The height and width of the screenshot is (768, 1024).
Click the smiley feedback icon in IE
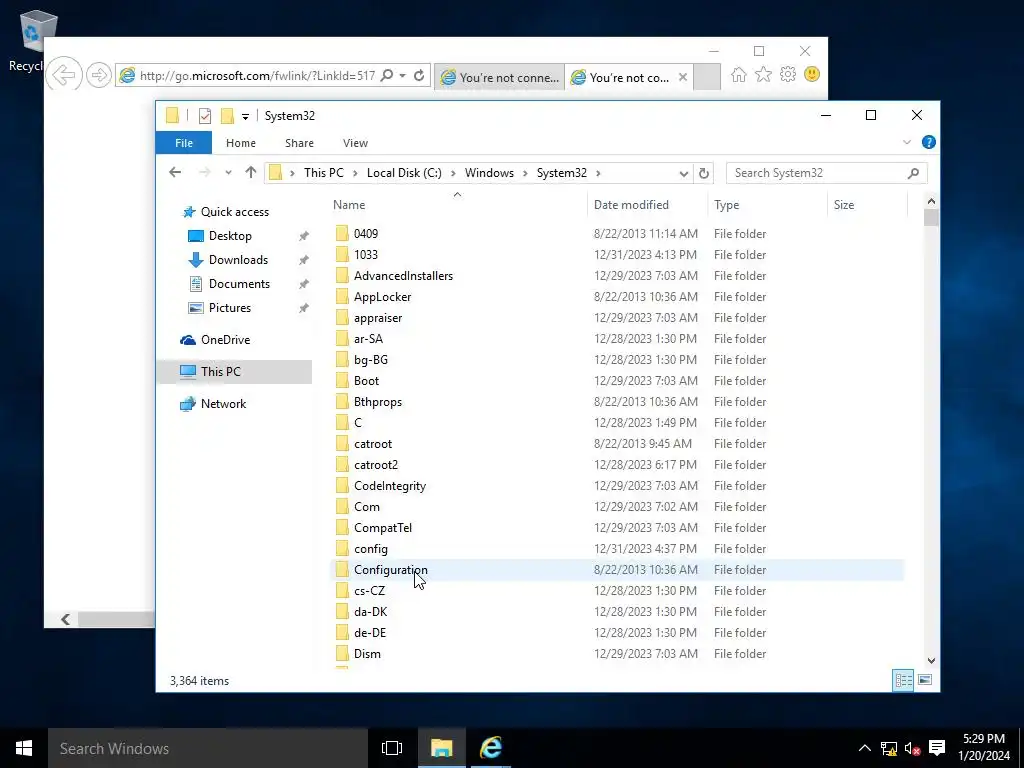tap(812, 74)
